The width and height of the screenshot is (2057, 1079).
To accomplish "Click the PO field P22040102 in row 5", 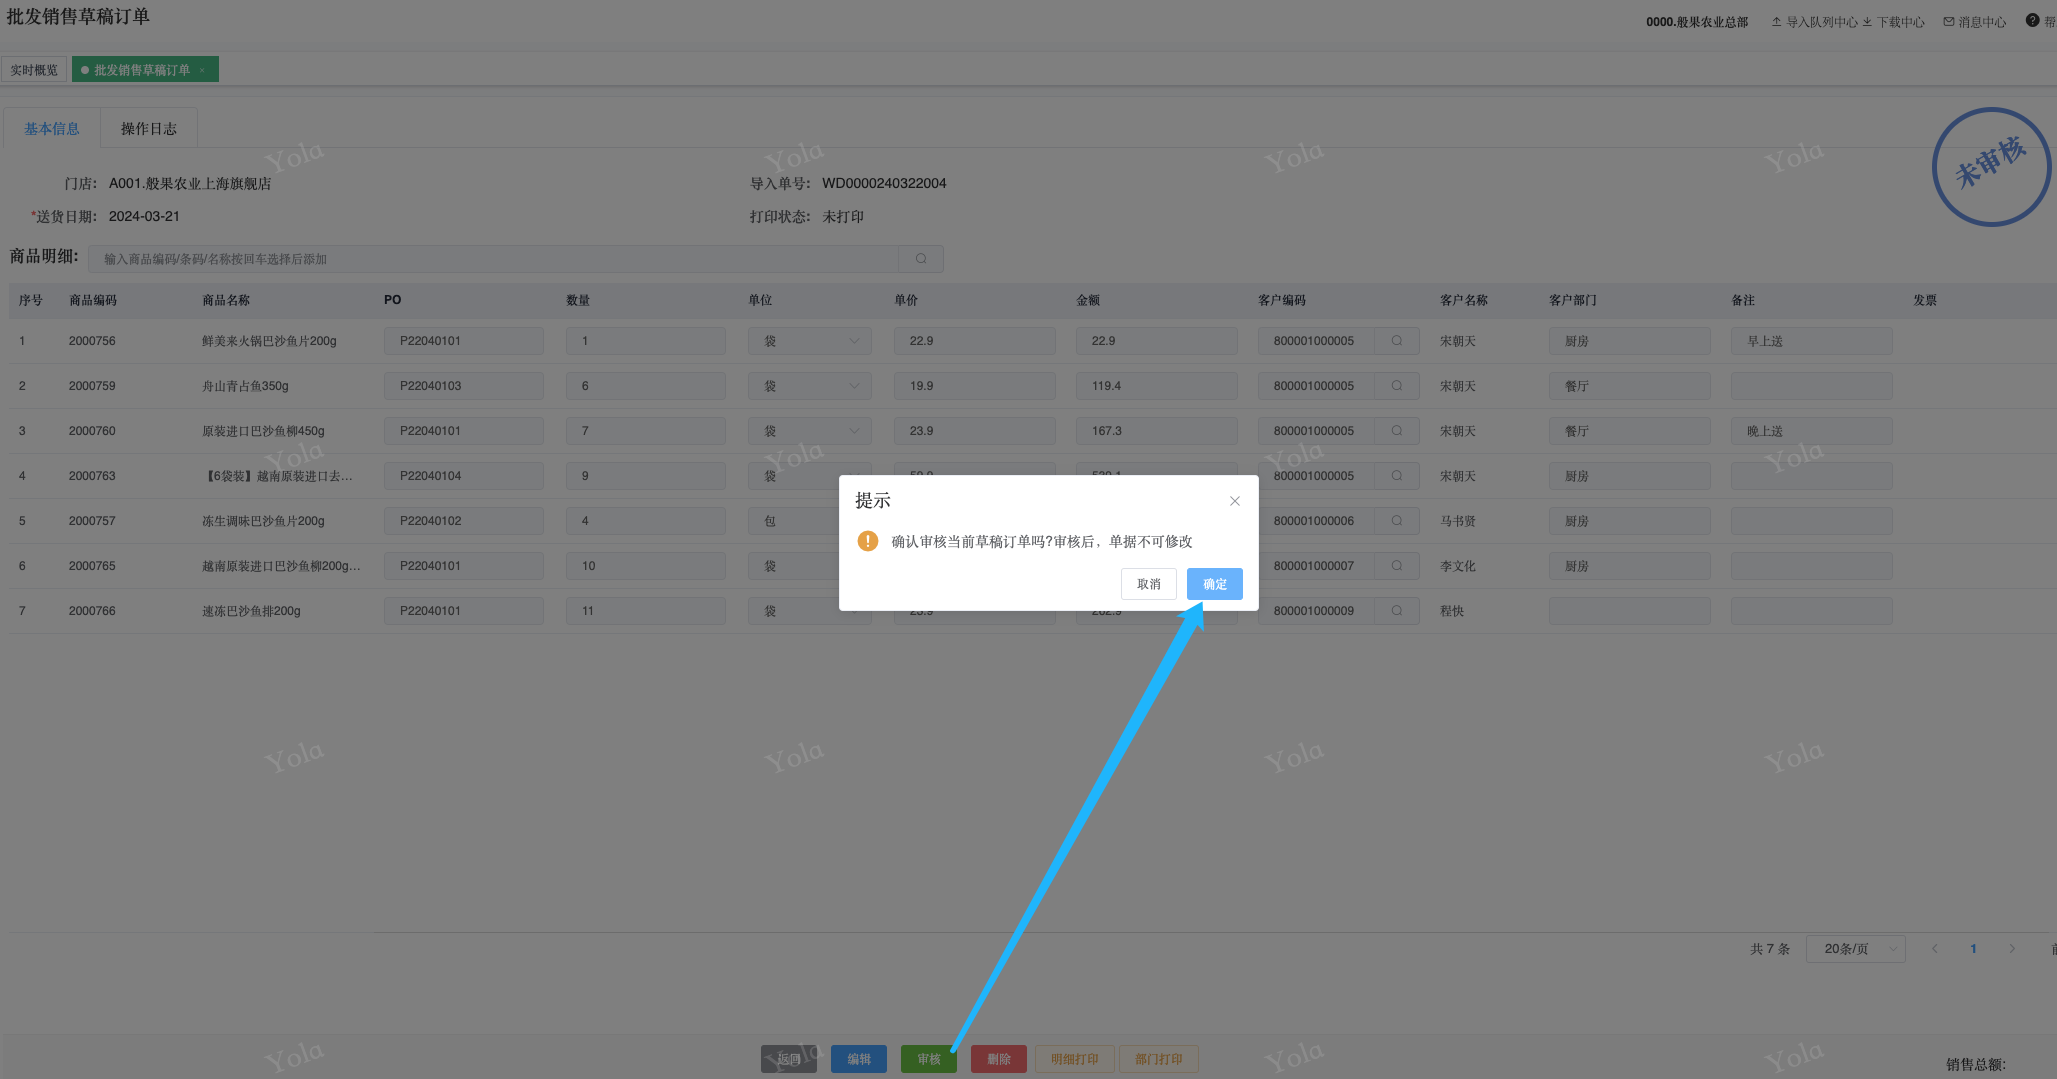I will pyautogui.click(x=464, y=521).
